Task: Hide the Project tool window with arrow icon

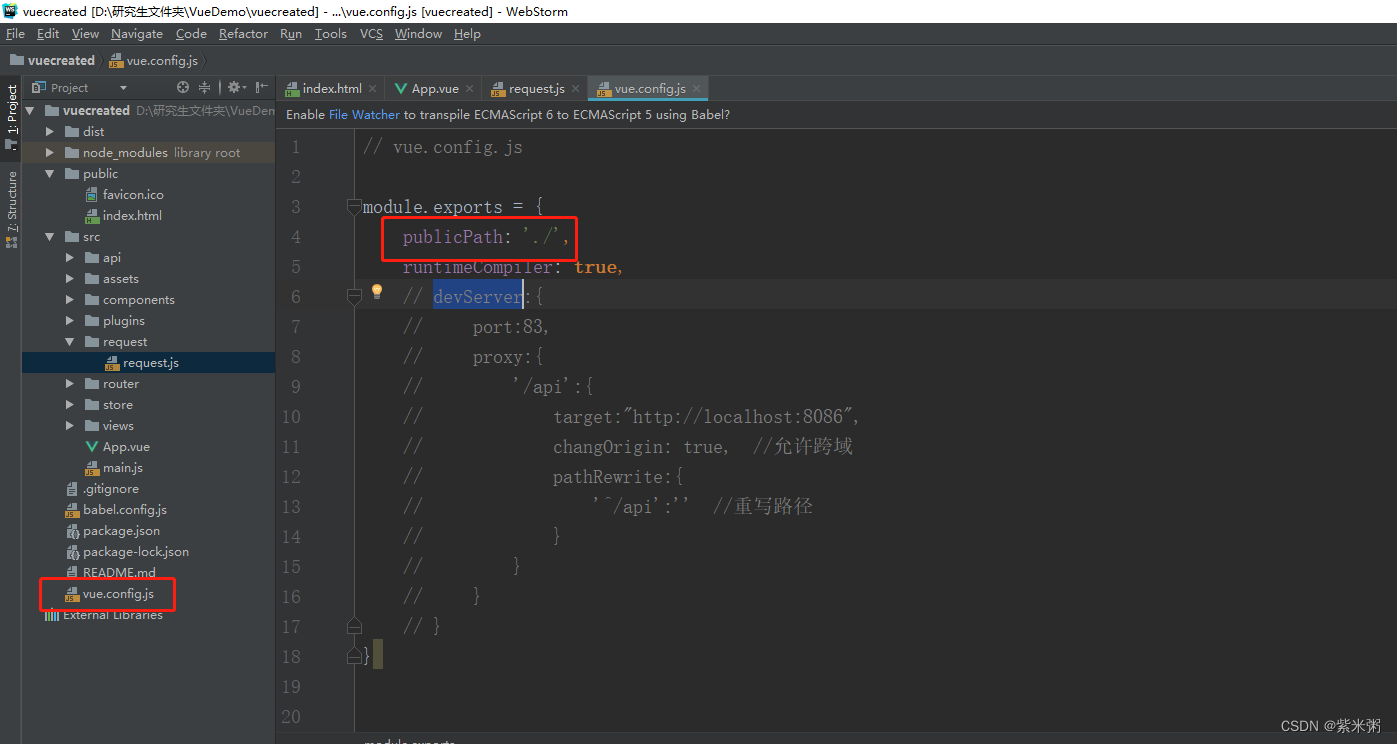Action: (x=262, y=88)
